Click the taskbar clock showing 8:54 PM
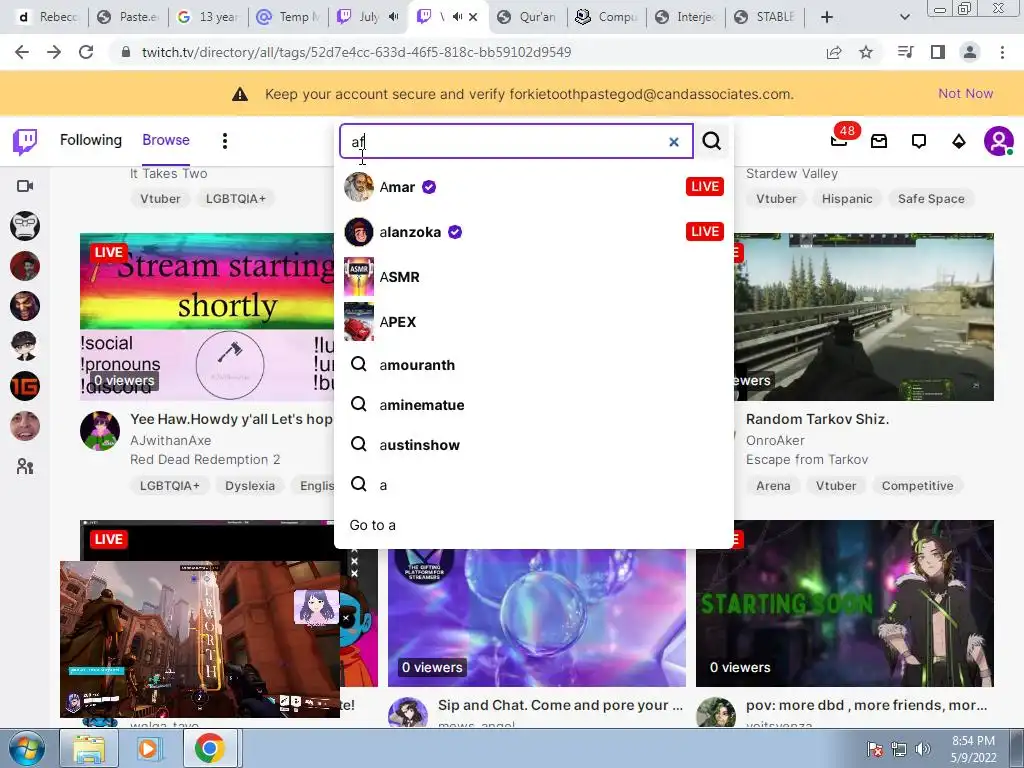 973,749
